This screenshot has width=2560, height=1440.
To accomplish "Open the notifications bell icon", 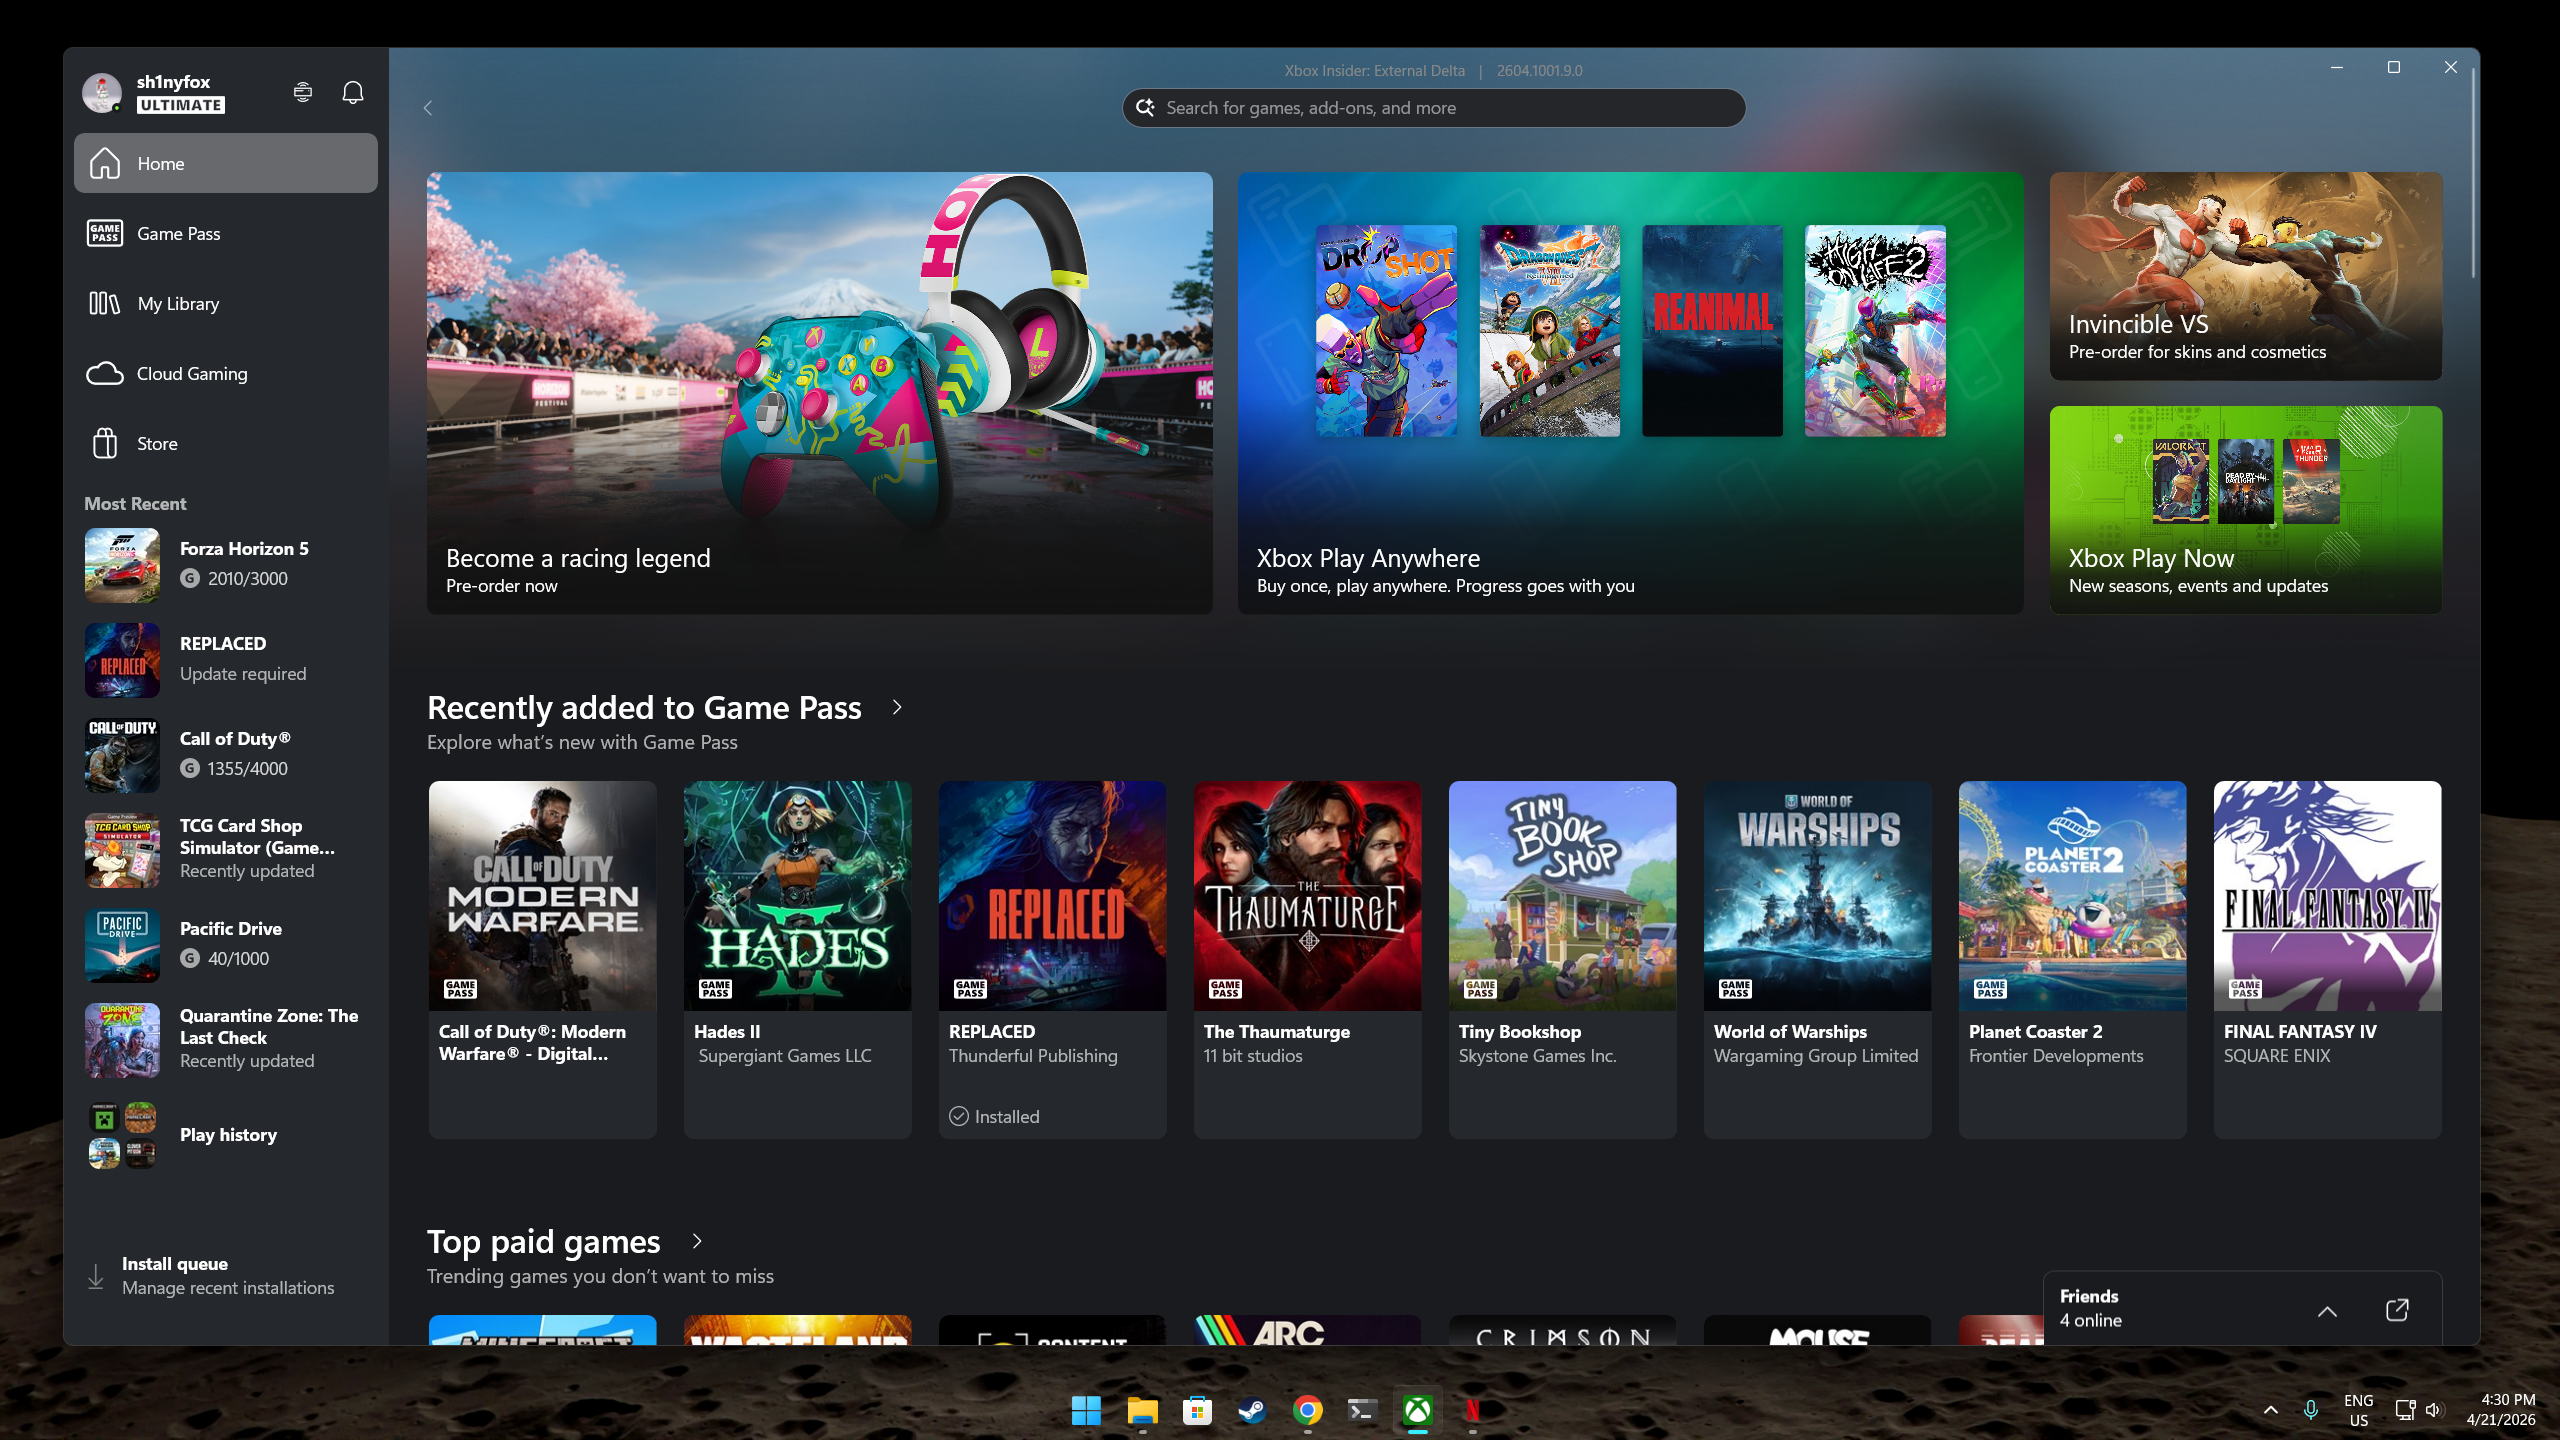I will click(352, 91).
